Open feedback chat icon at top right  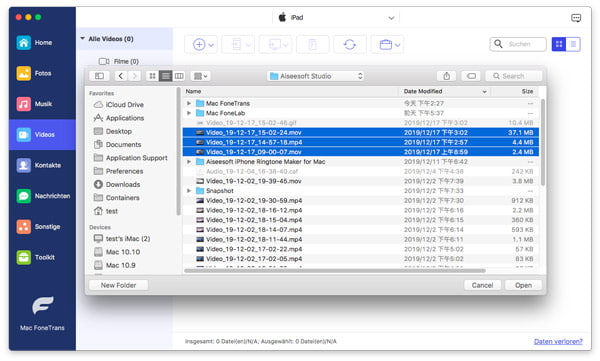click(576, 18)
